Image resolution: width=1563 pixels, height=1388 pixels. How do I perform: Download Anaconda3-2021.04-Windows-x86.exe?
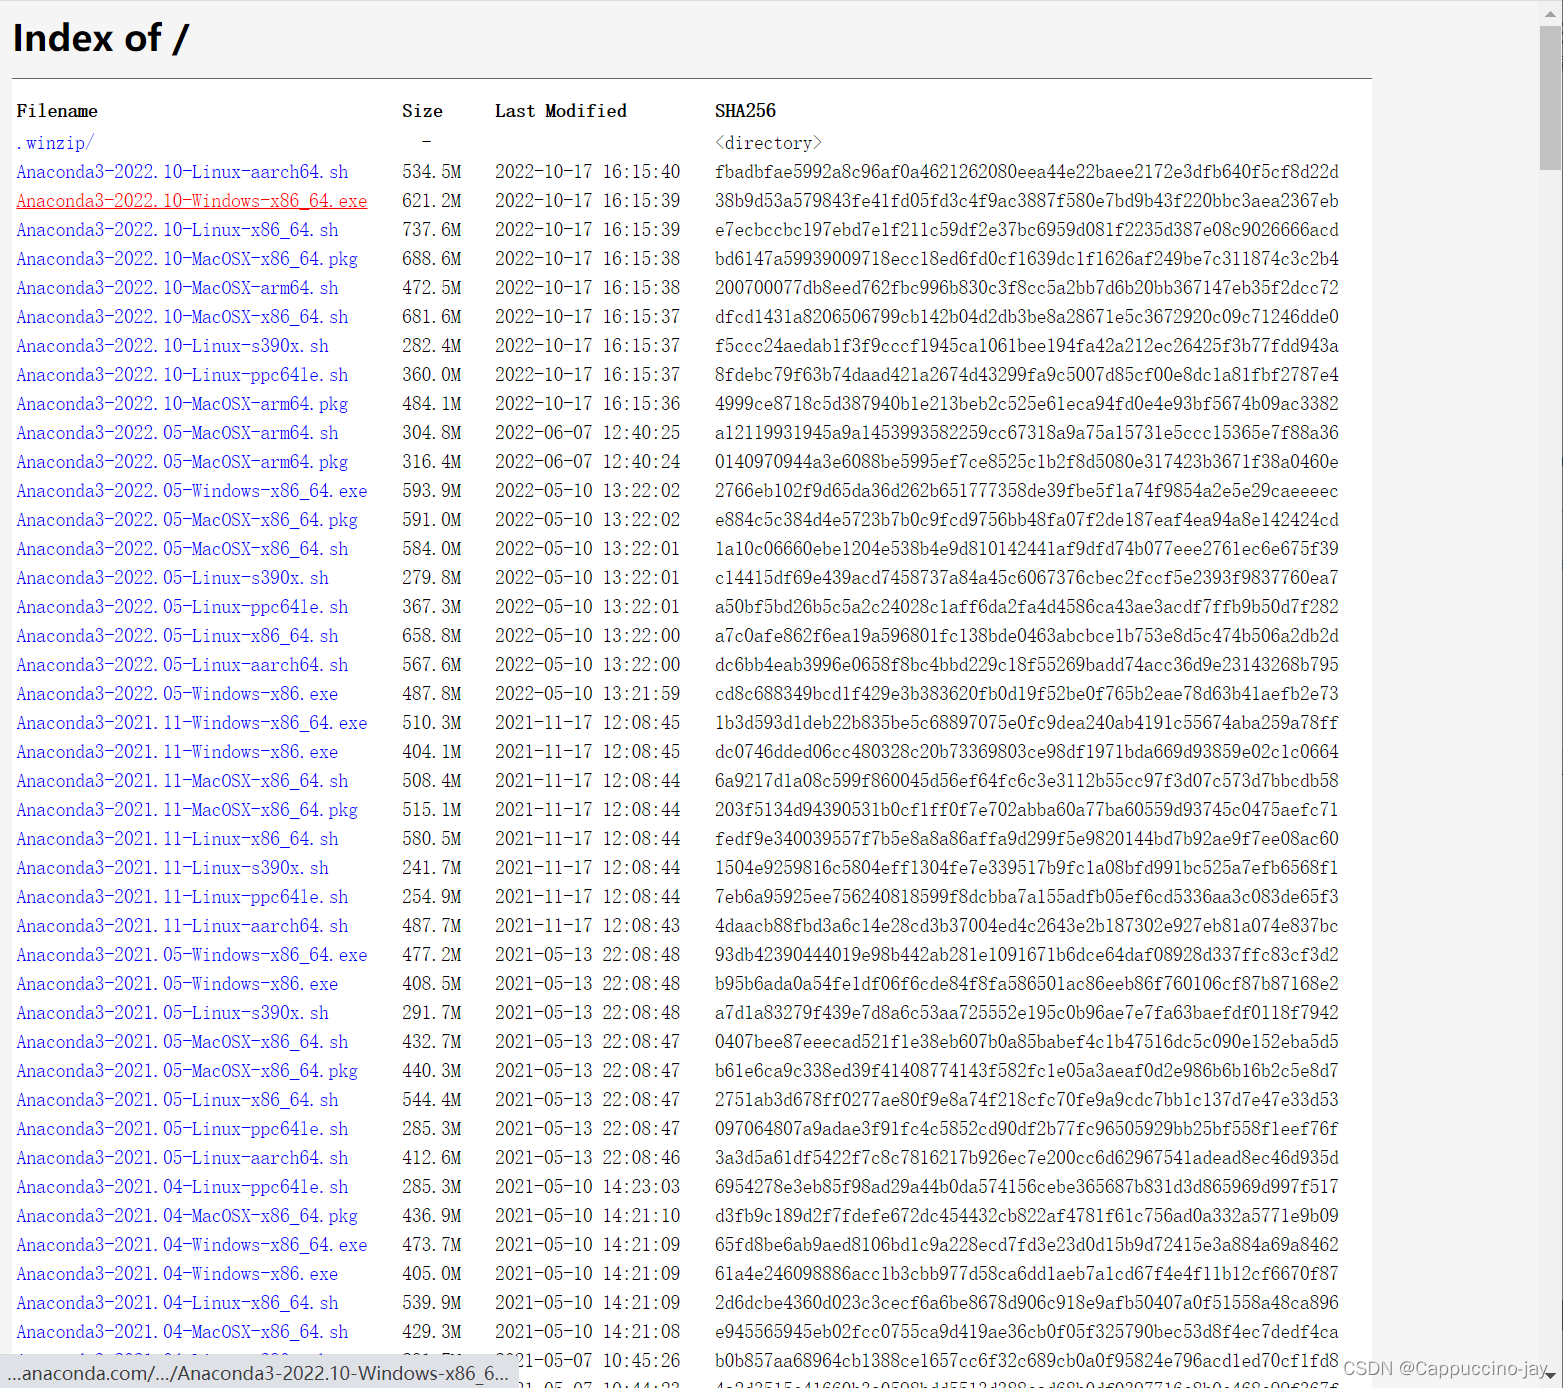(x=177, y=1274)
